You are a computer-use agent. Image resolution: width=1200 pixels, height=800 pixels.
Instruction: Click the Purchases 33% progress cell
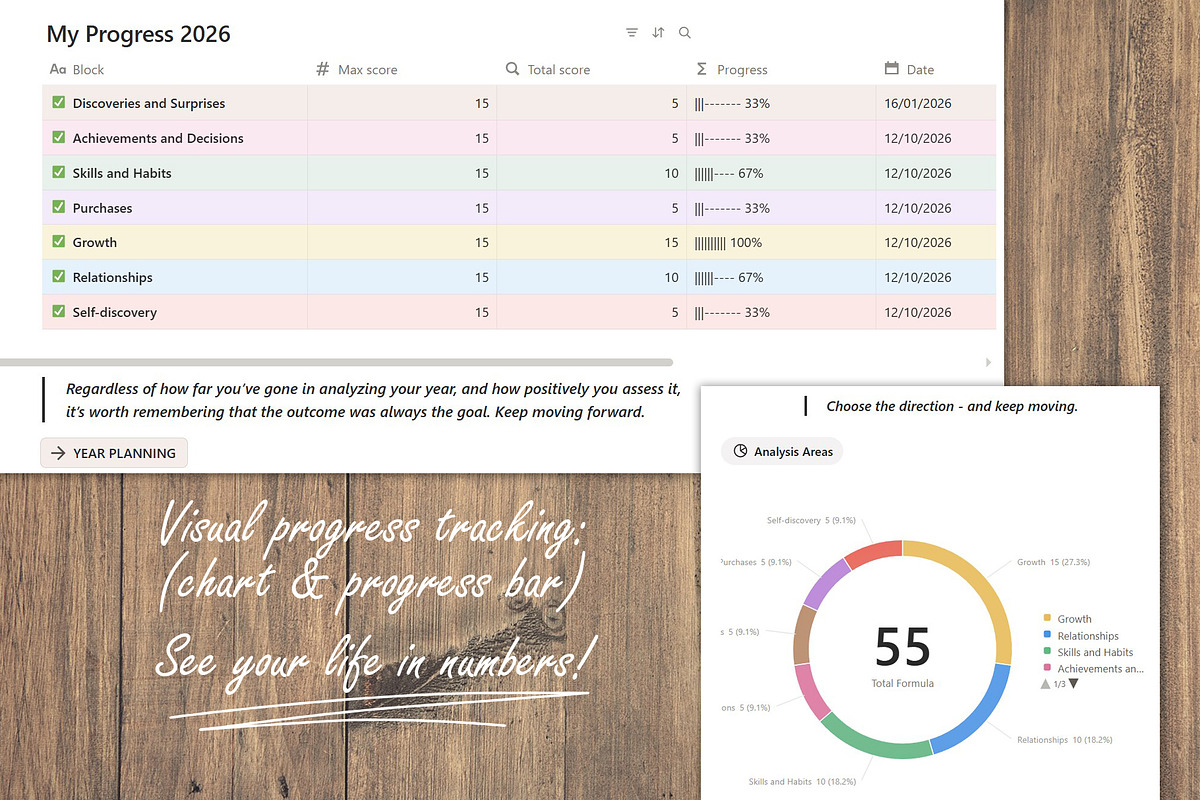pyautogui.click(x=781, y=208)
